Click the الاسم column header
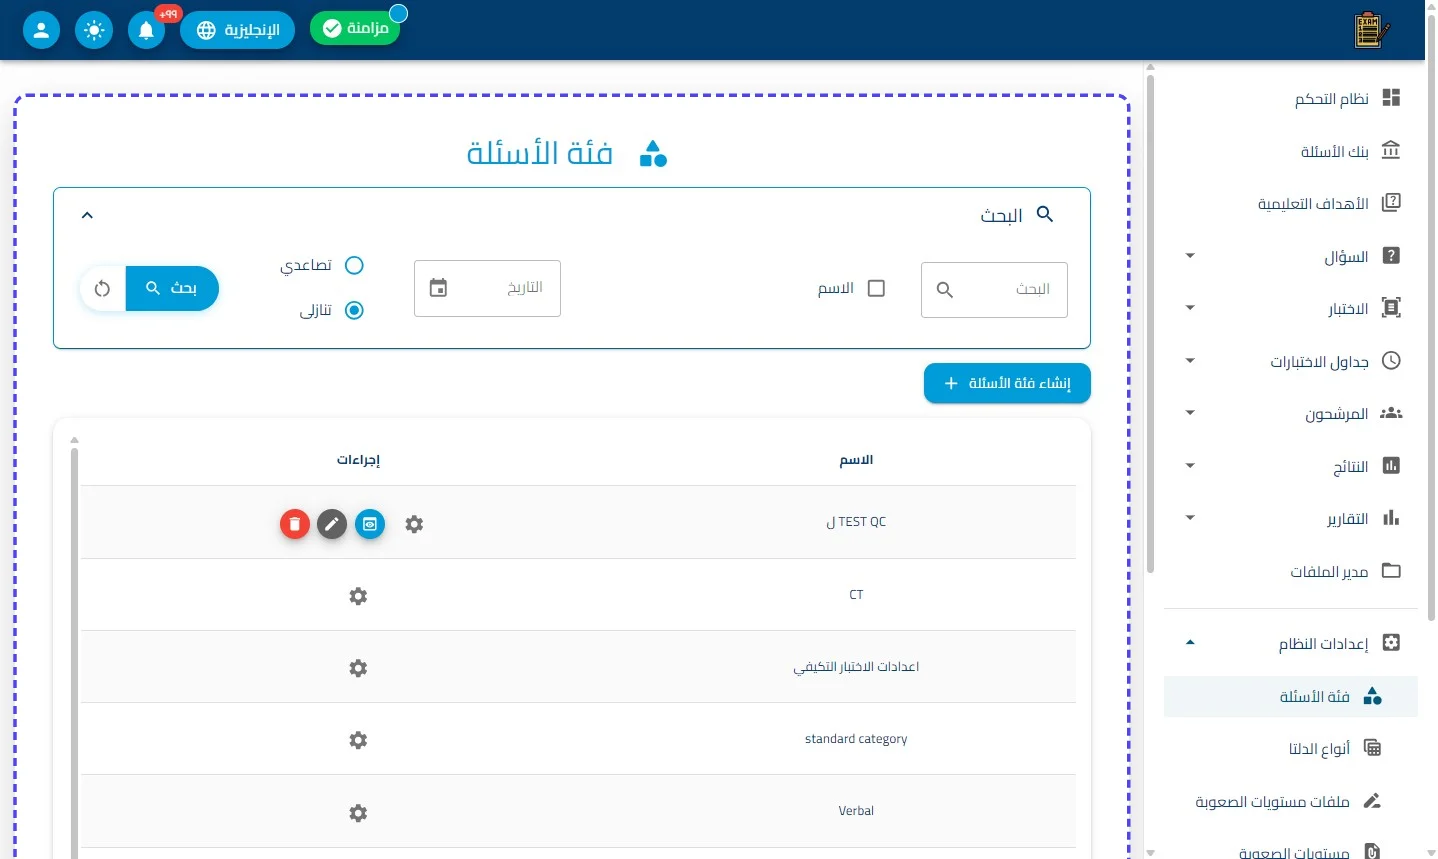Viewport: 1438px width, 859px height. (x=856, y=460)
